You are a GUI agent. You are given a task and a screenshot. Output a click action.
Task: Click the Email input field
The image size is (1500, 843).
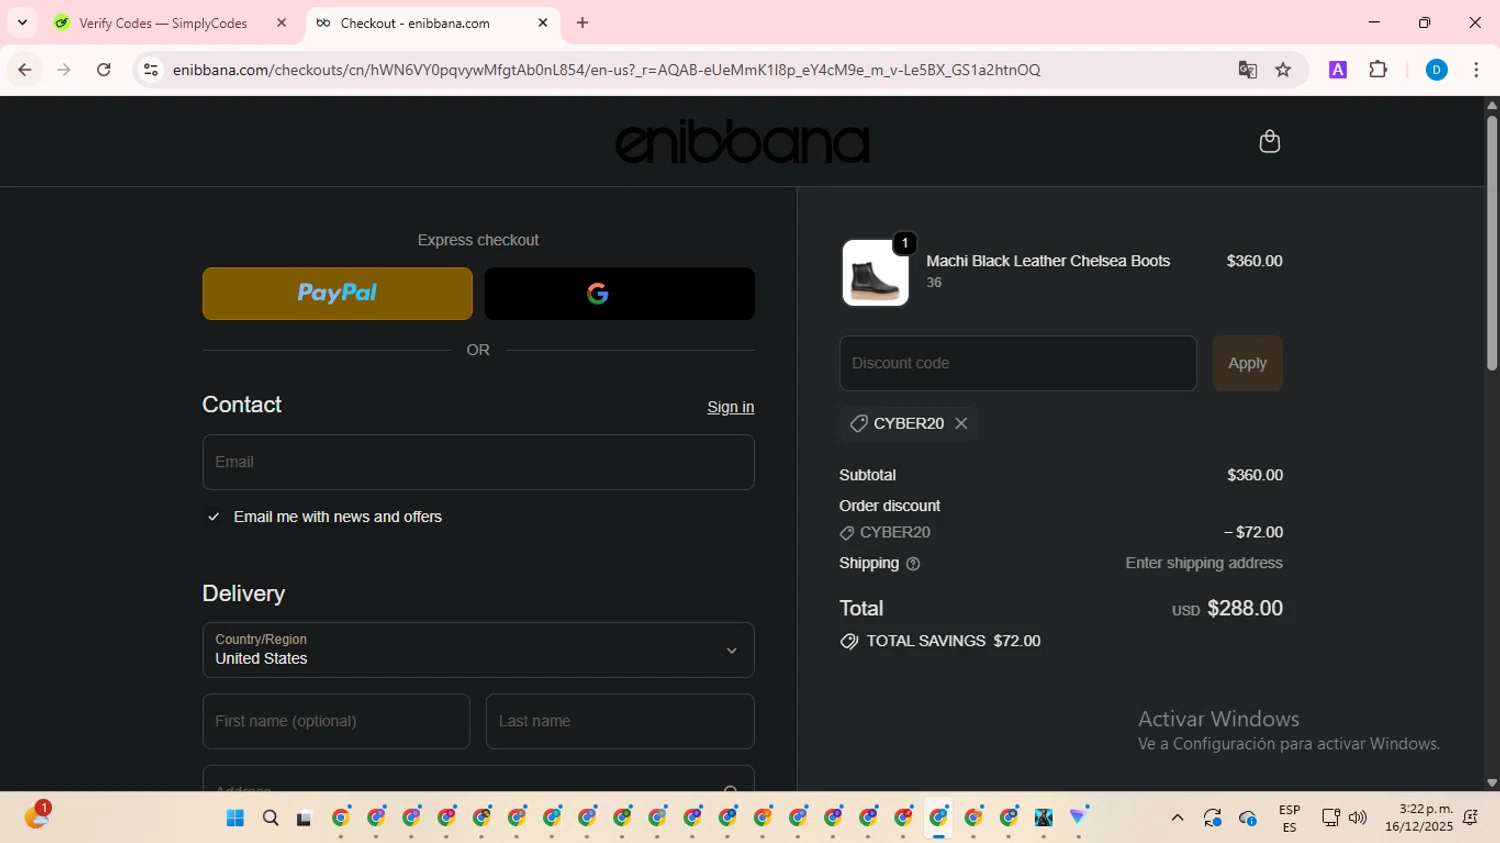coord(478,462)
